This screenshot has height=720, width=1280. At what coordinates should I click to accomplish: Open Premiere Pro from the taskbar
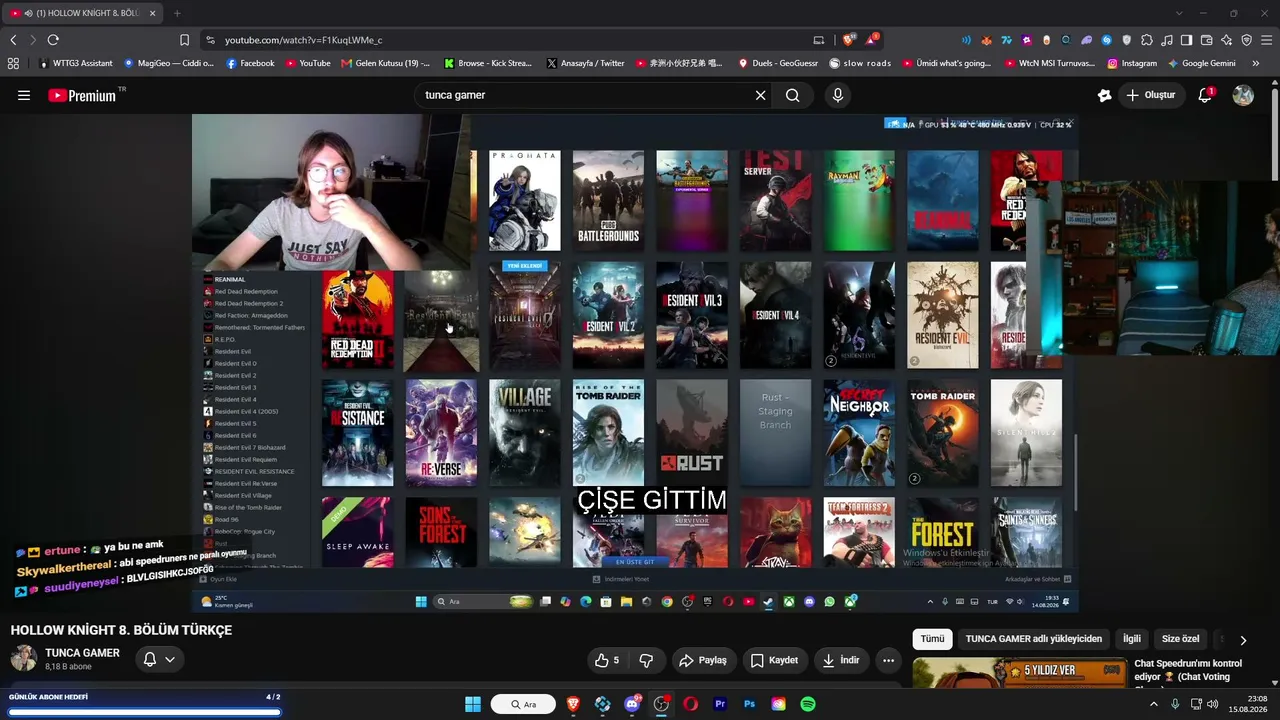pos(720,704)
